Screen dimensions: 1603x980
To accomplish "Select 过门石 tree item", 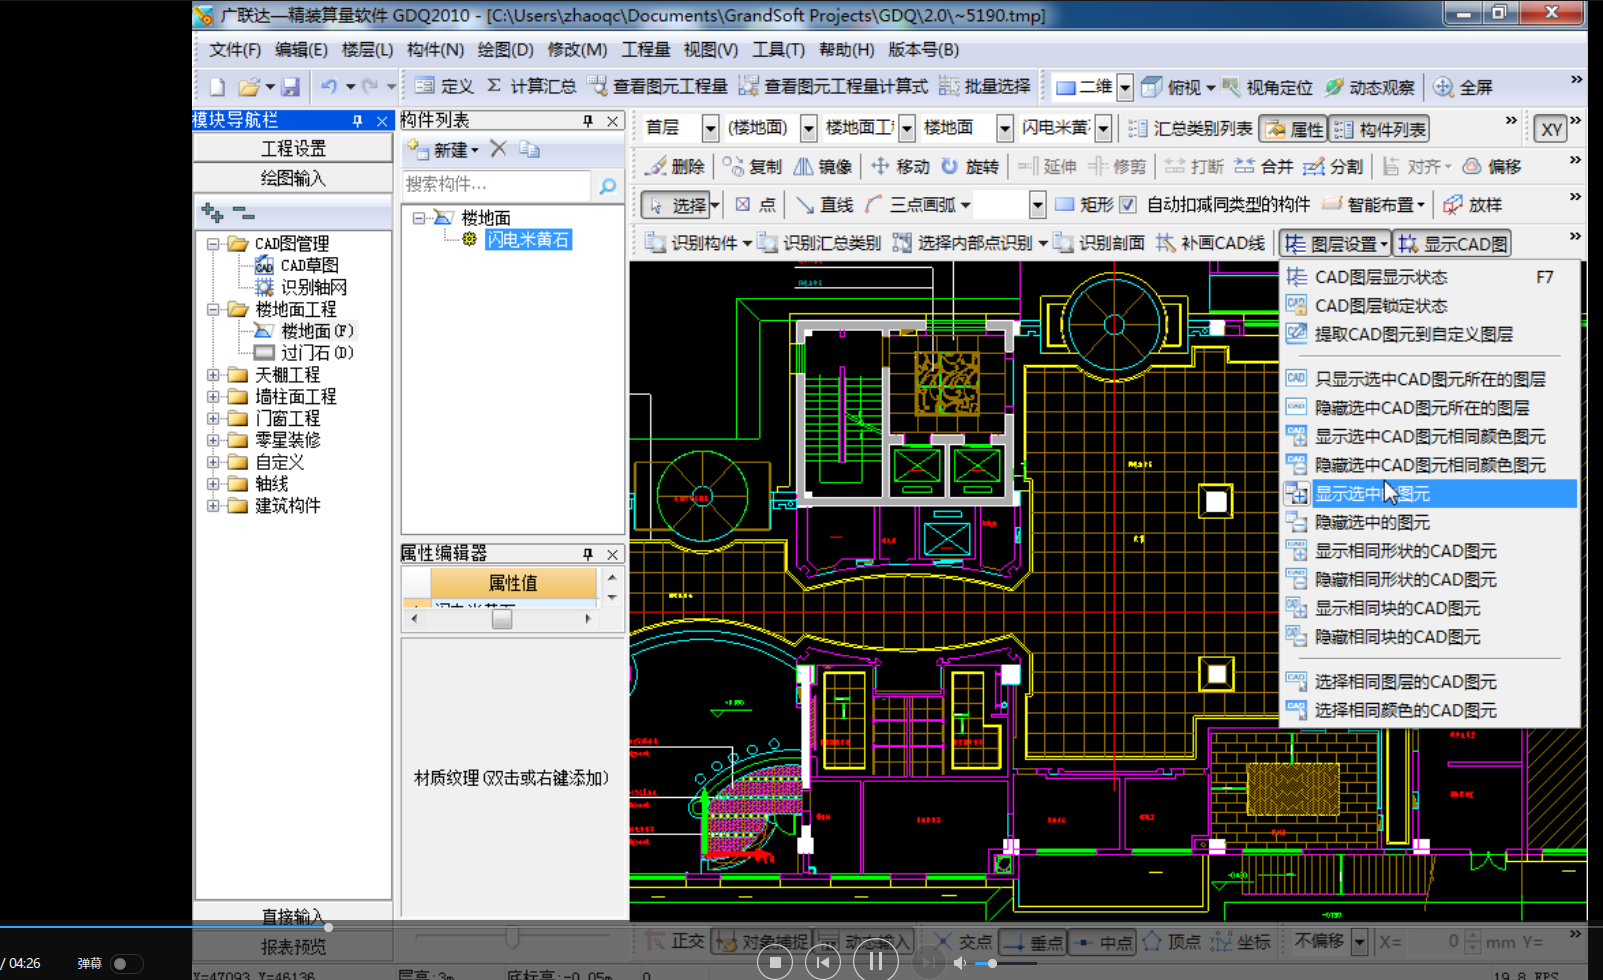I will [x=317, y=353].
